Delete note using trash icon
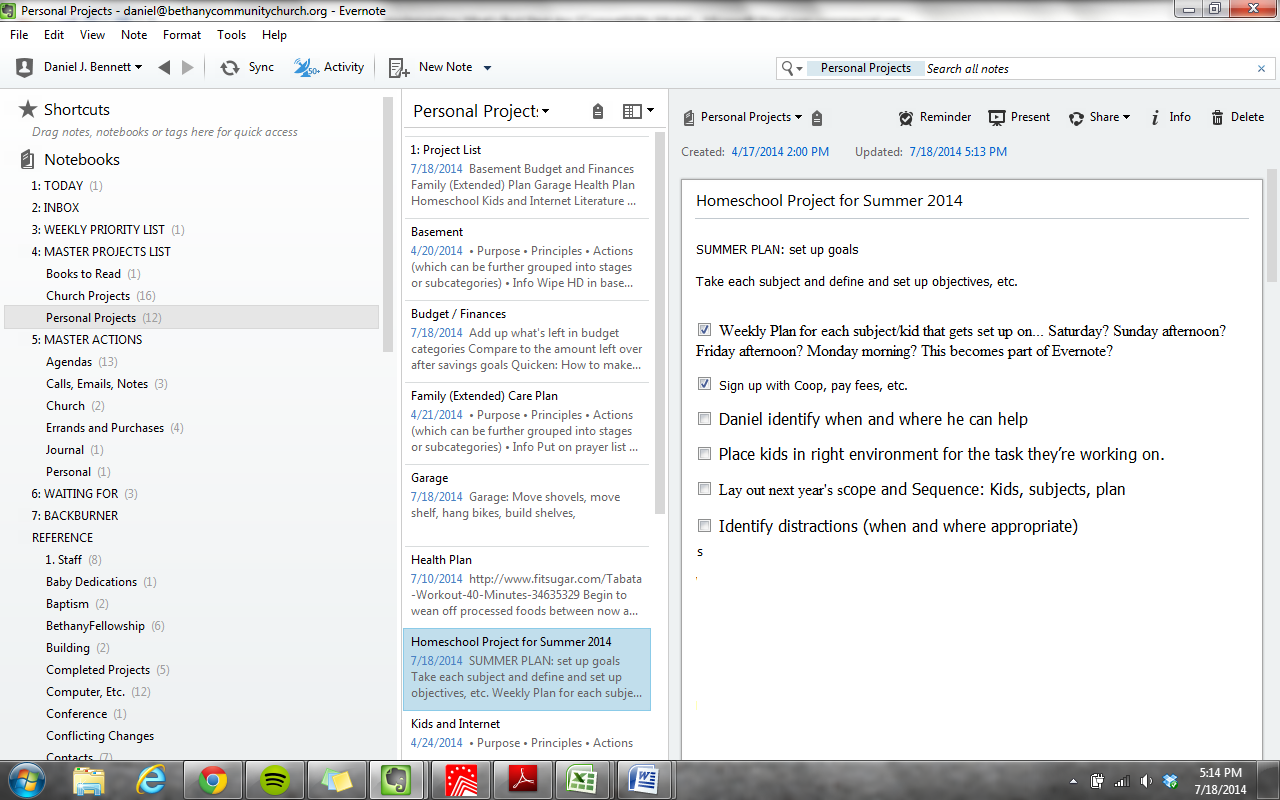 click(x=1217, y=117)
